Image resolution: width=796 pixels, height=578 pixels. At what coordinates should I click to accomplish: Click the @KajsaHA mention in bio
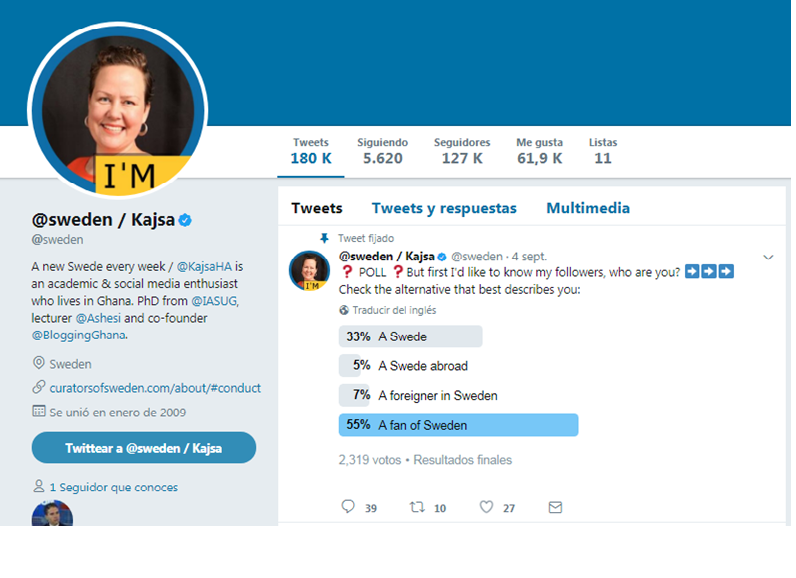[204, 266]
